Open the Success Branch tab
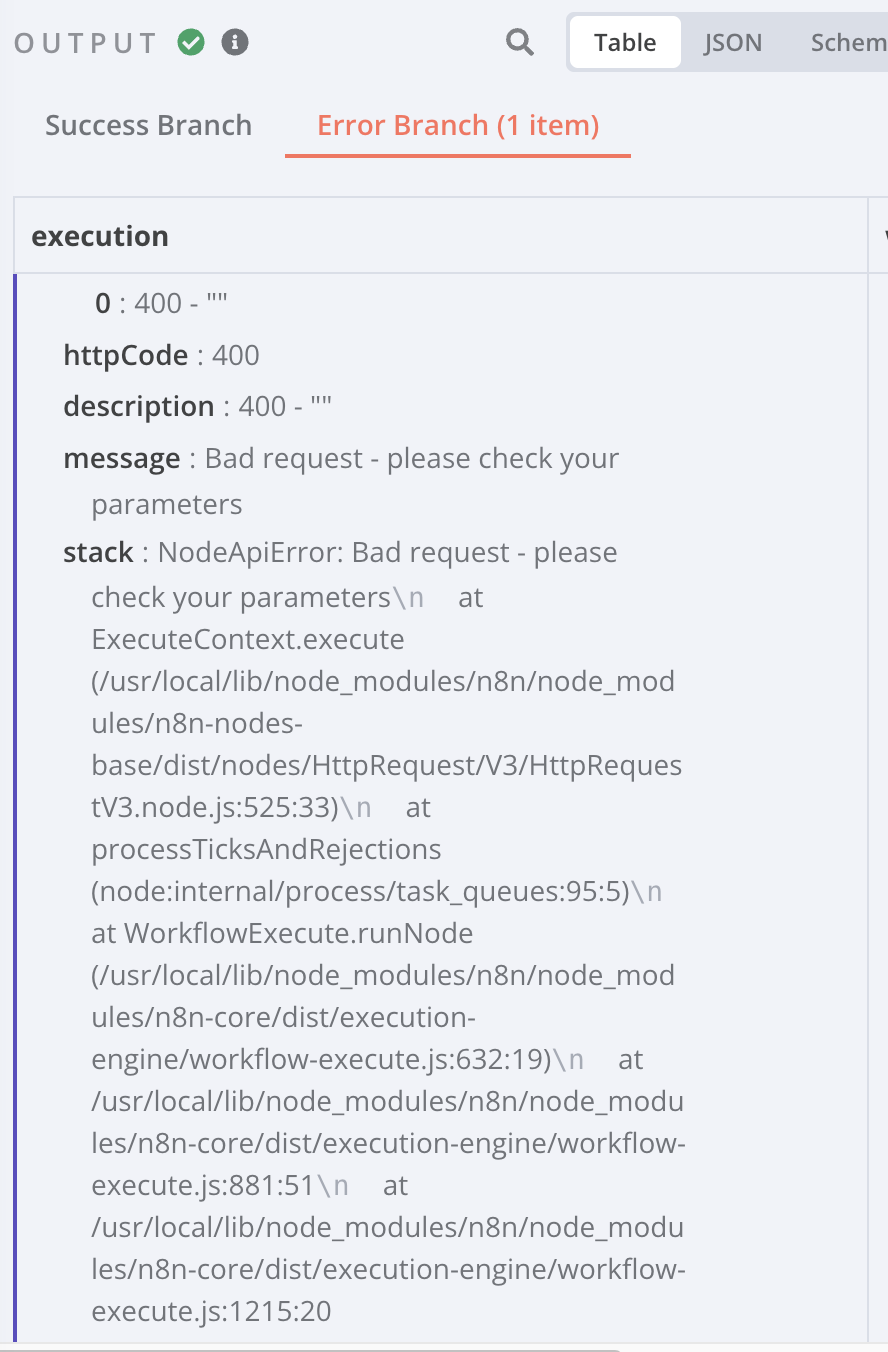 coord(148,125)
